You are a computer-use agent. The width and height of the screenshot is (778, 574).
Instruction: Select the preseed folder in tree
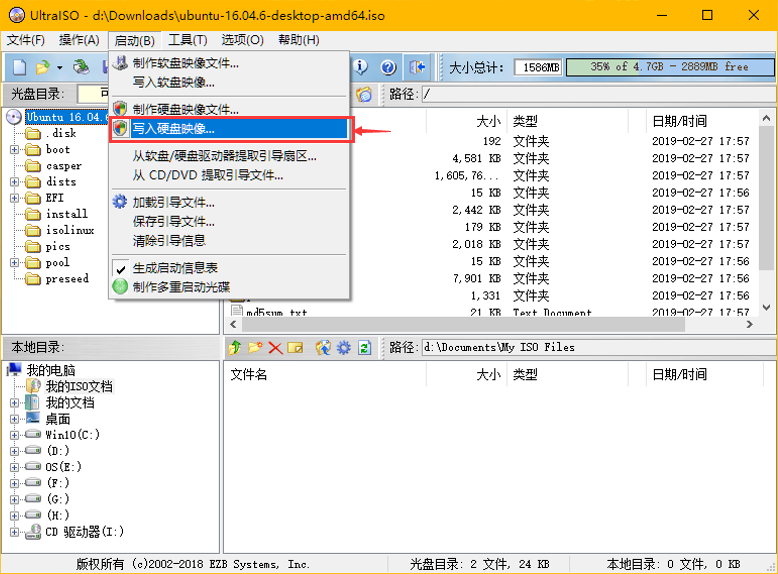[67, 279]
